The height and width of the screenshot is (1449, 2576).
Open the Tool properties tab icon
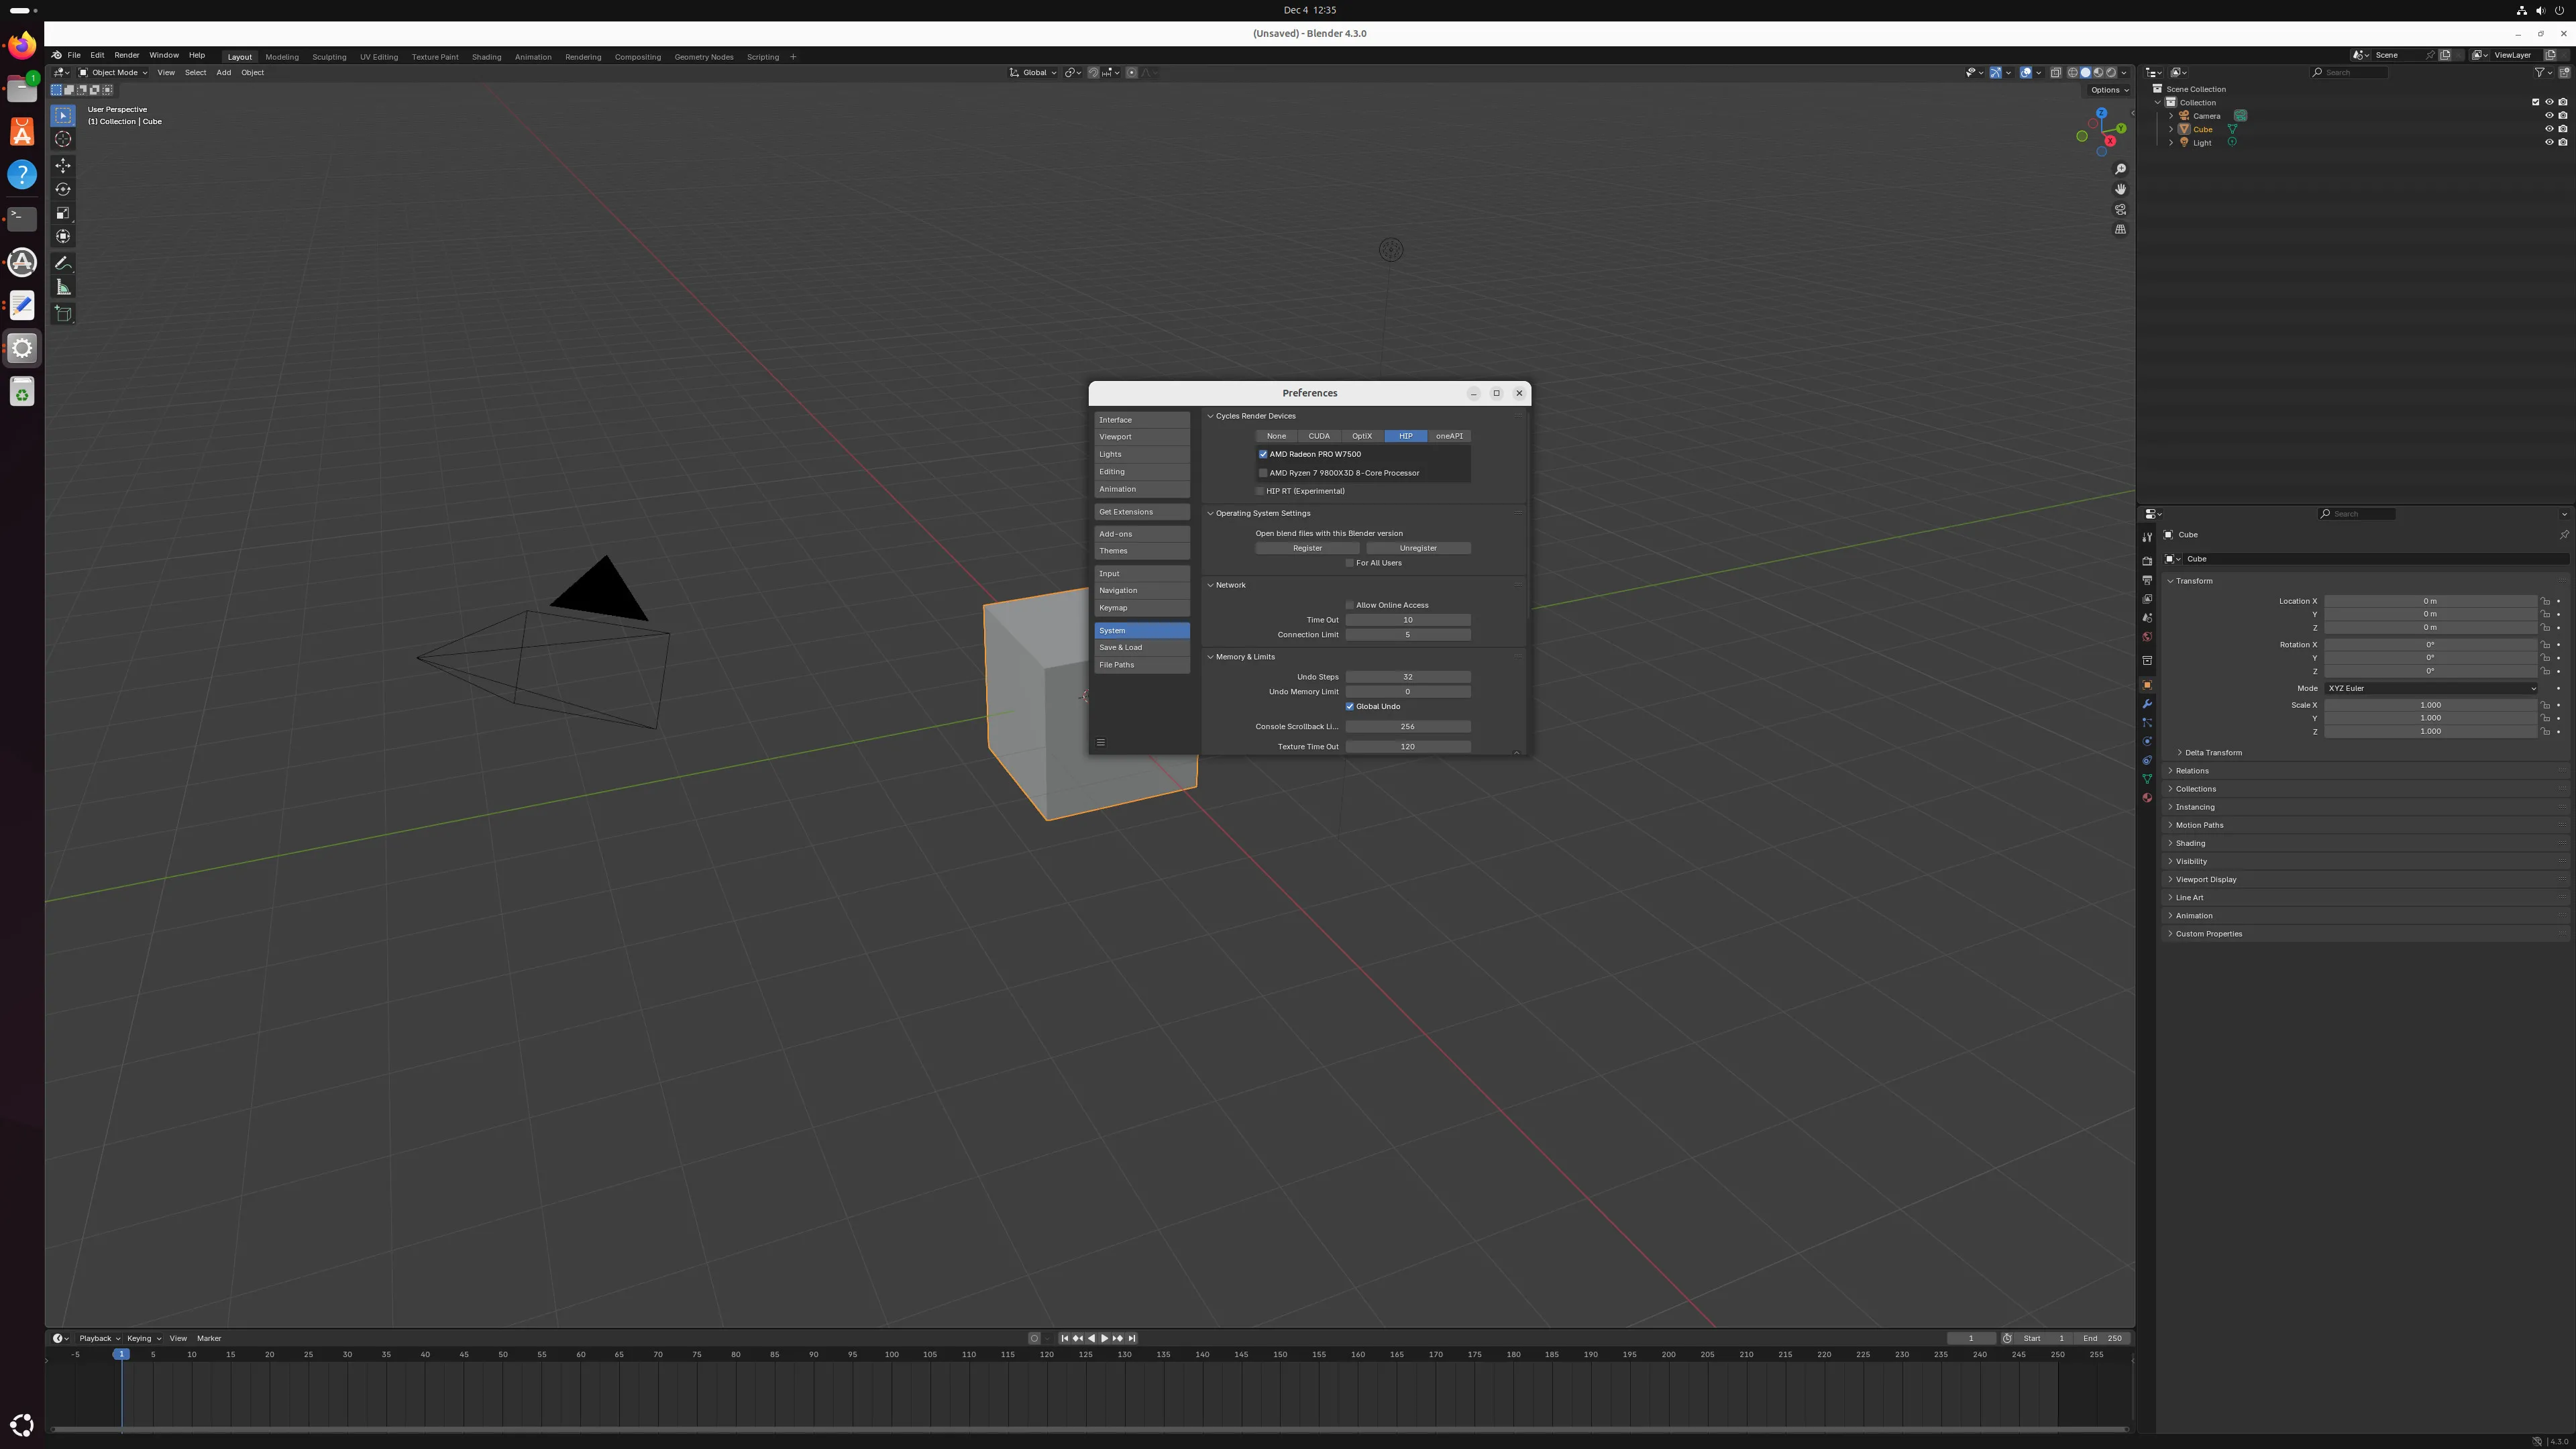(2147, 537)
